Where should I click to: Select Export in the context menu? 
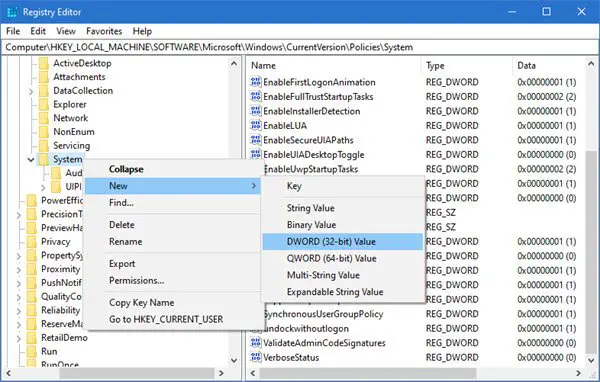[x=172, y=264]
